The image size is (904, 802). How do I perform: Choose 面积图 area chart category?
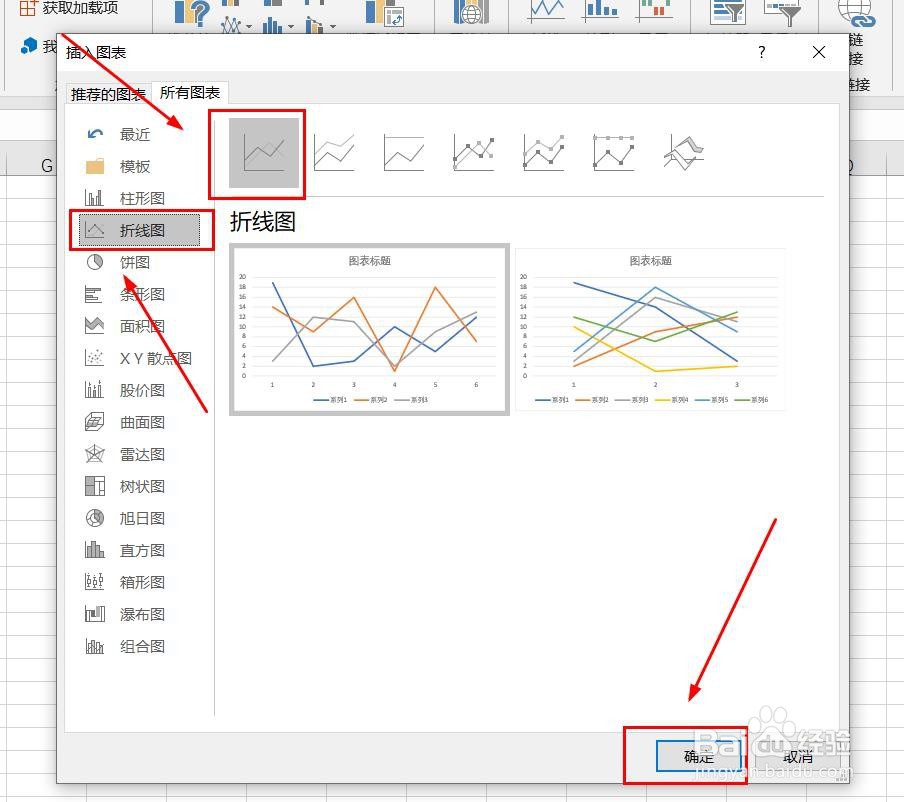pyautogui.click(x=139, y=326)
